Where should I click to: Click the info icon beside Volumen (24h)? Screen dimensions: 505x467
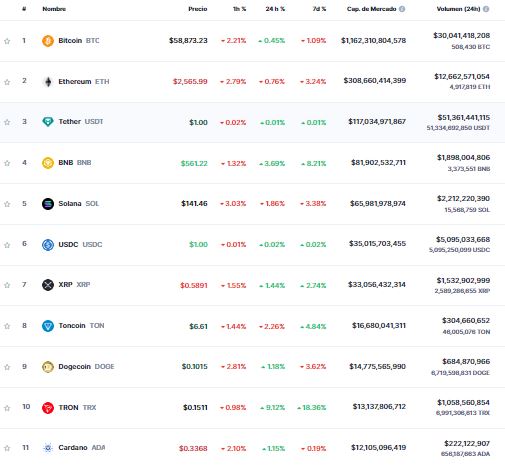pos(486,9)
